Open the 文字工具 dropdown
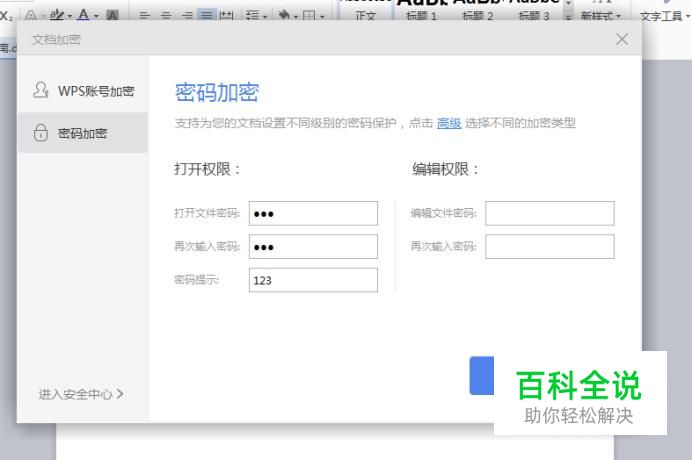This screenshot has width=692, height=460. click(664, 16)
